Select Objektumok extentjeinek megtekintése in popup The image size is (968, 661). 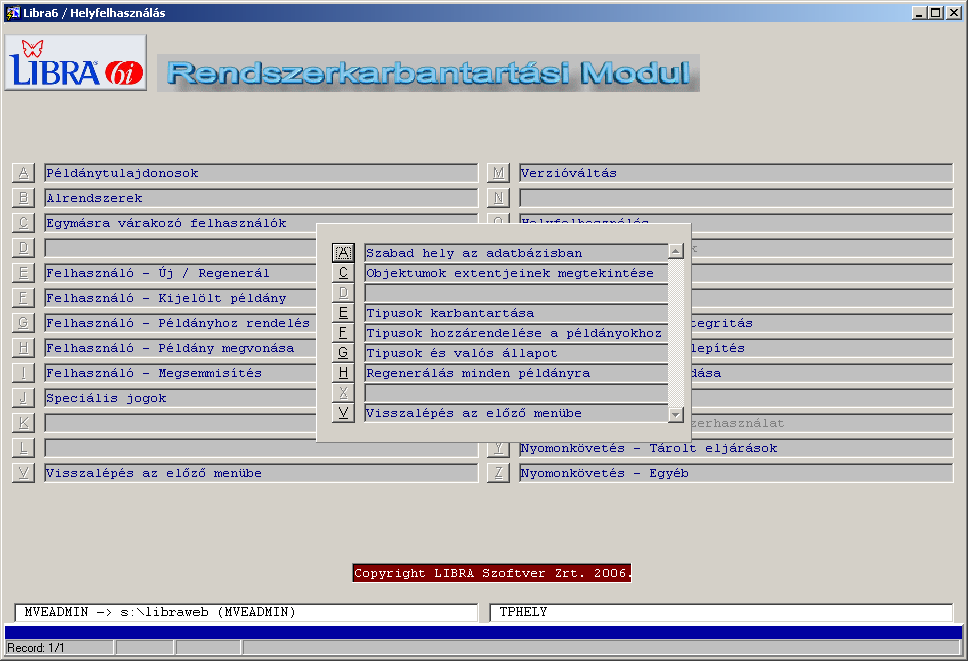[x=516, y=273]
